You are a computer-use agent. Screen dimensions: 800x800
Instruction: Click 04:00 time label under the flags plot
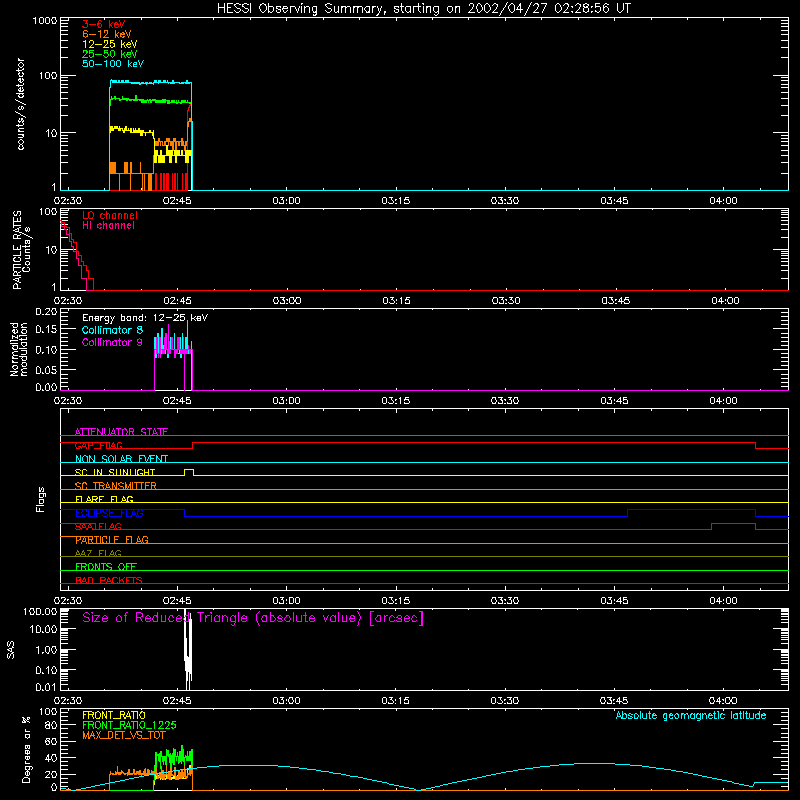coord(723,601)
